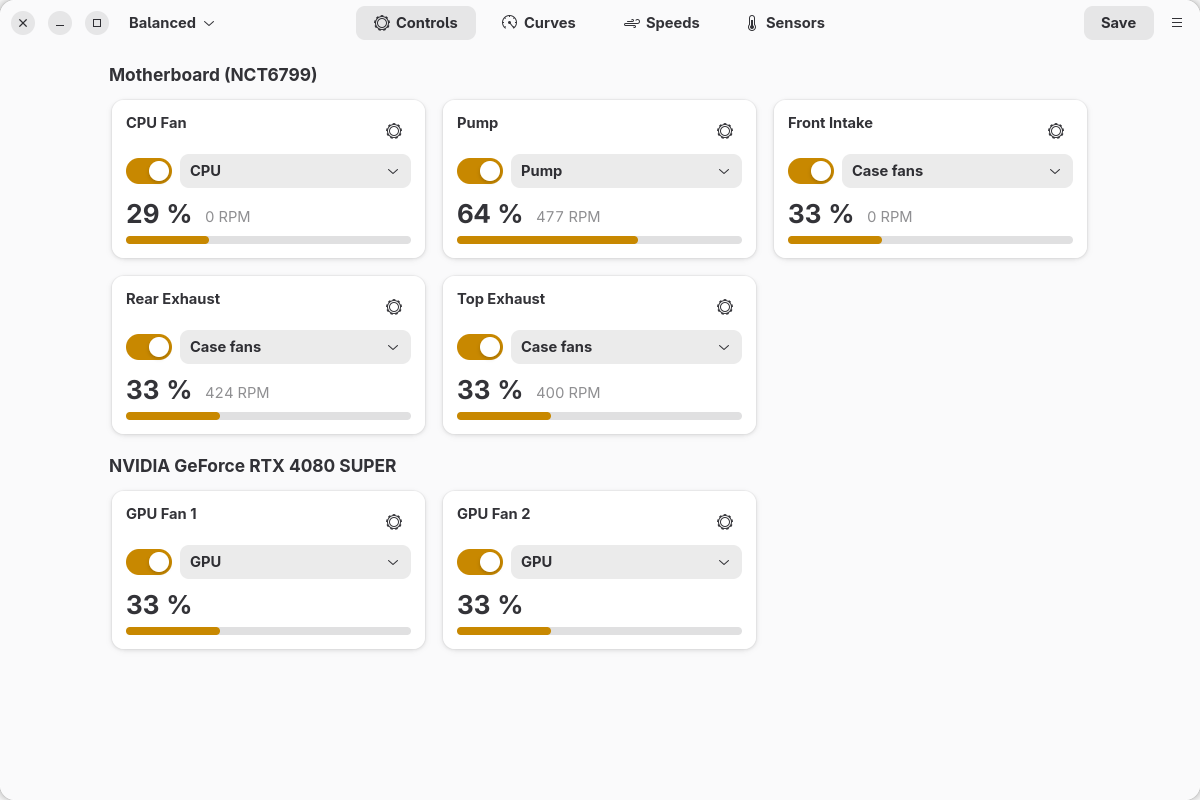This screenshot has height=800, width=1200.
Task: Click the Pump card title
Action: click(477, 123)
